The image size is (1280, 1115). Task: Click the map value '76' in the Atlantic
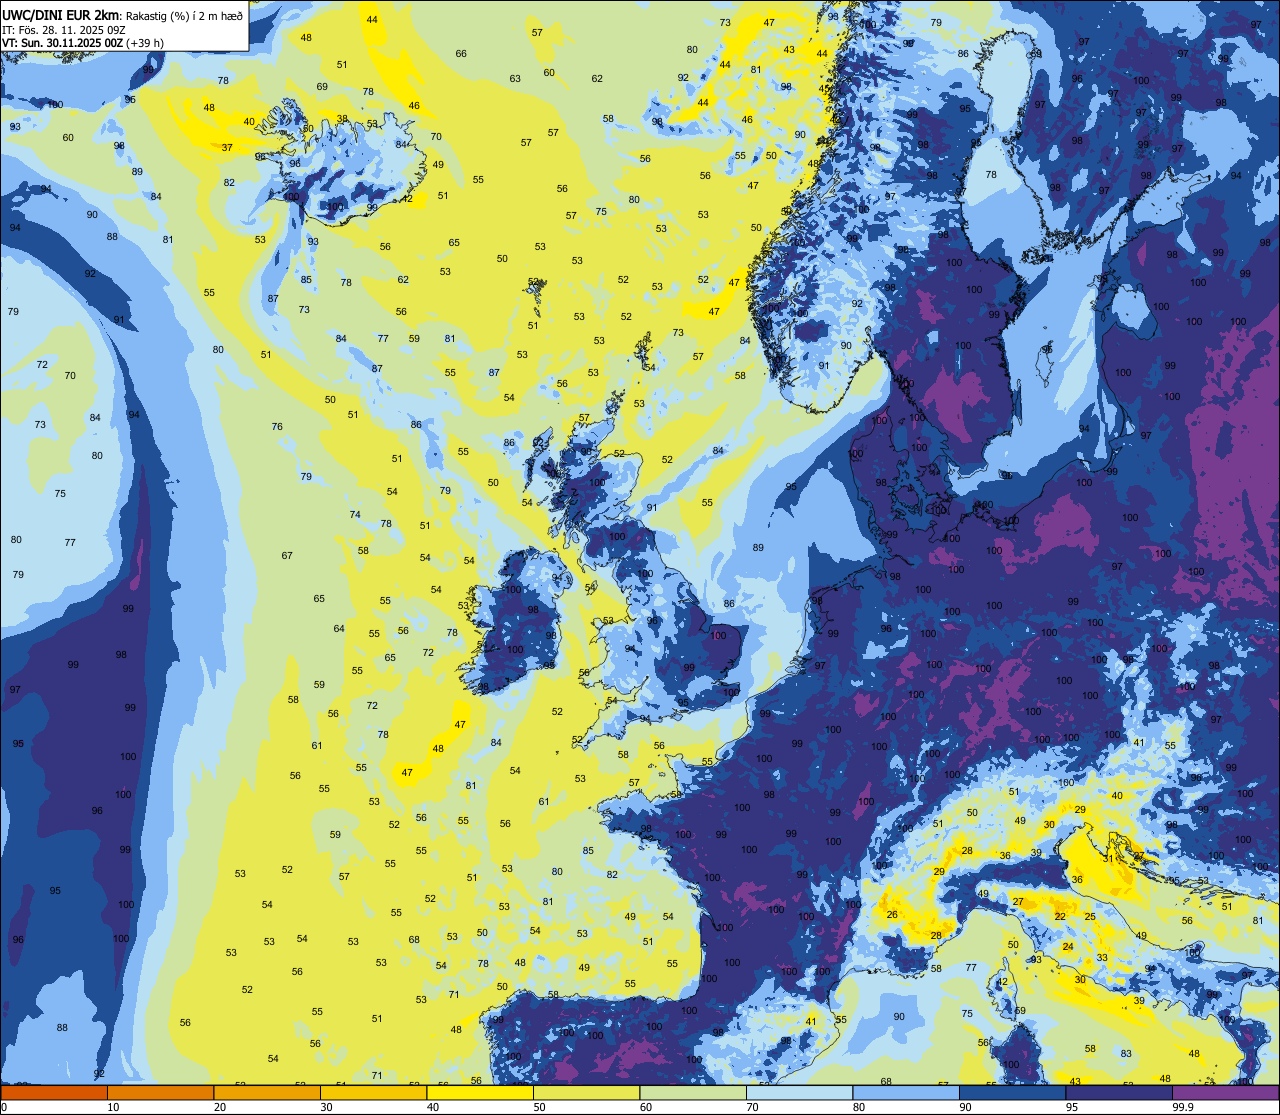pyautogui.click(x=277, y=426)
